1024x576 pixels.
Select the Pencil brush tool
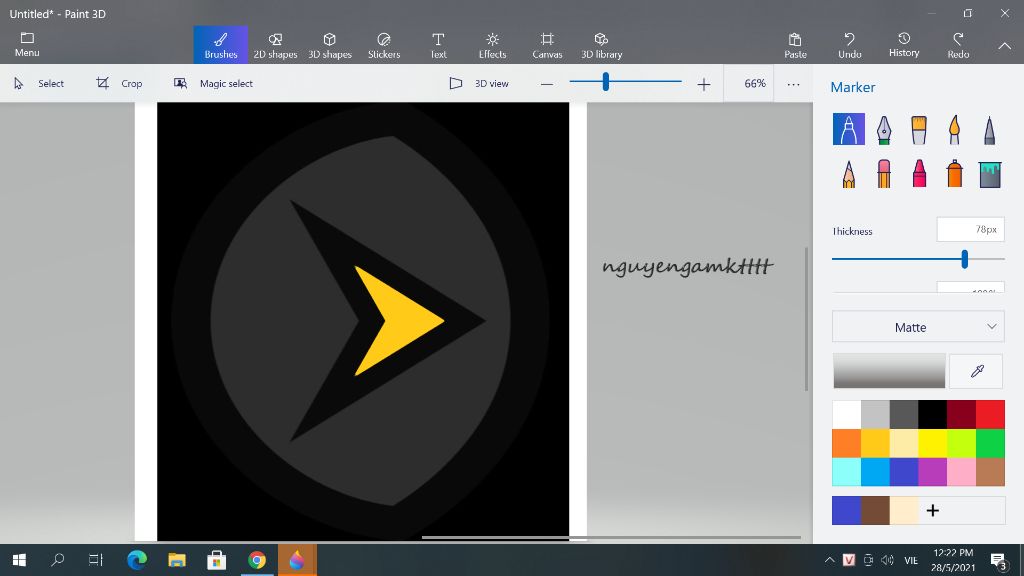pyautogui.click(x=848, y=174)
